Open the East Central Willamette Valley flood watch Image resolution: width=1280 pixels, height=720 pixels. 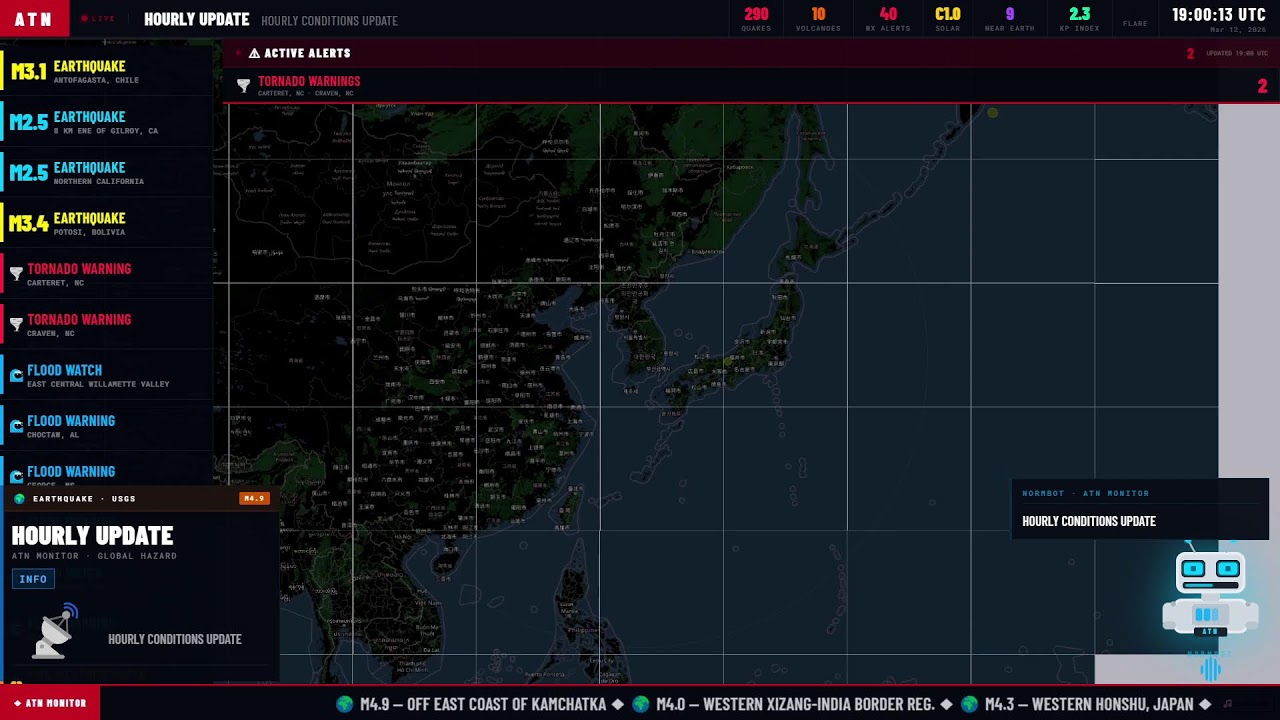click(107, 376)
